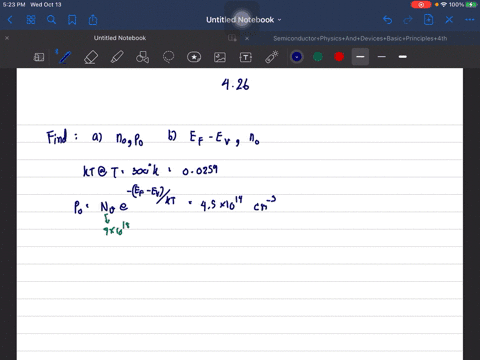This screenshot has height=360, width=480.
Task: Select the thinnest stroke width preset
Action: click(382, 57)
